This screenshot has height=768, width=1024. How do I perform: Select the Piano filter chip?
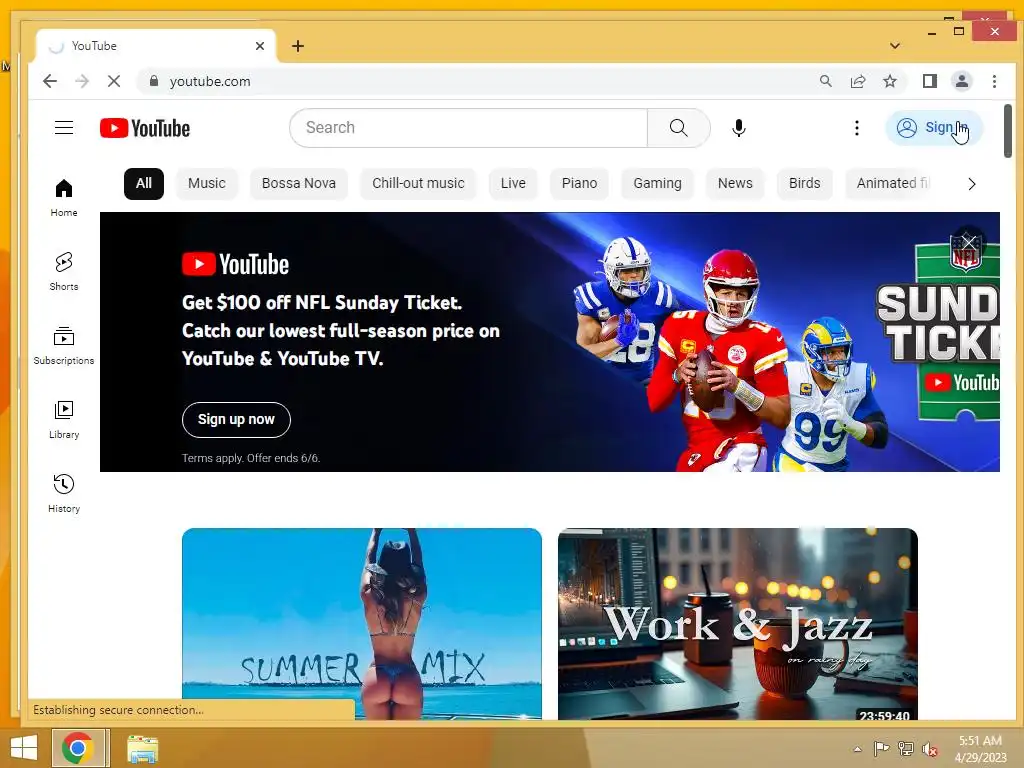(580, 184)
